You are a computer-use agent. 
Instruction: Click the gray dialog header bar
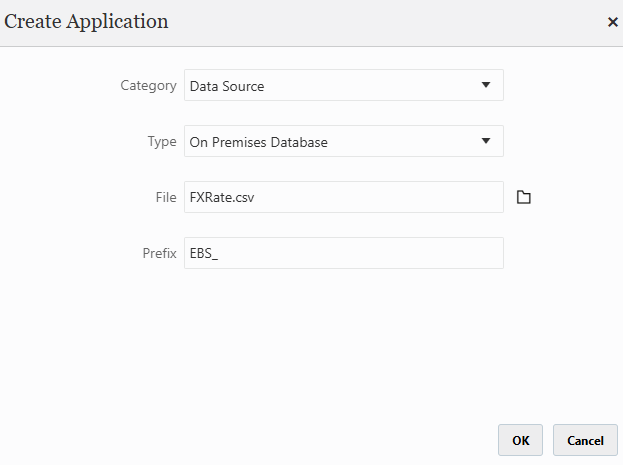(312, 23)
